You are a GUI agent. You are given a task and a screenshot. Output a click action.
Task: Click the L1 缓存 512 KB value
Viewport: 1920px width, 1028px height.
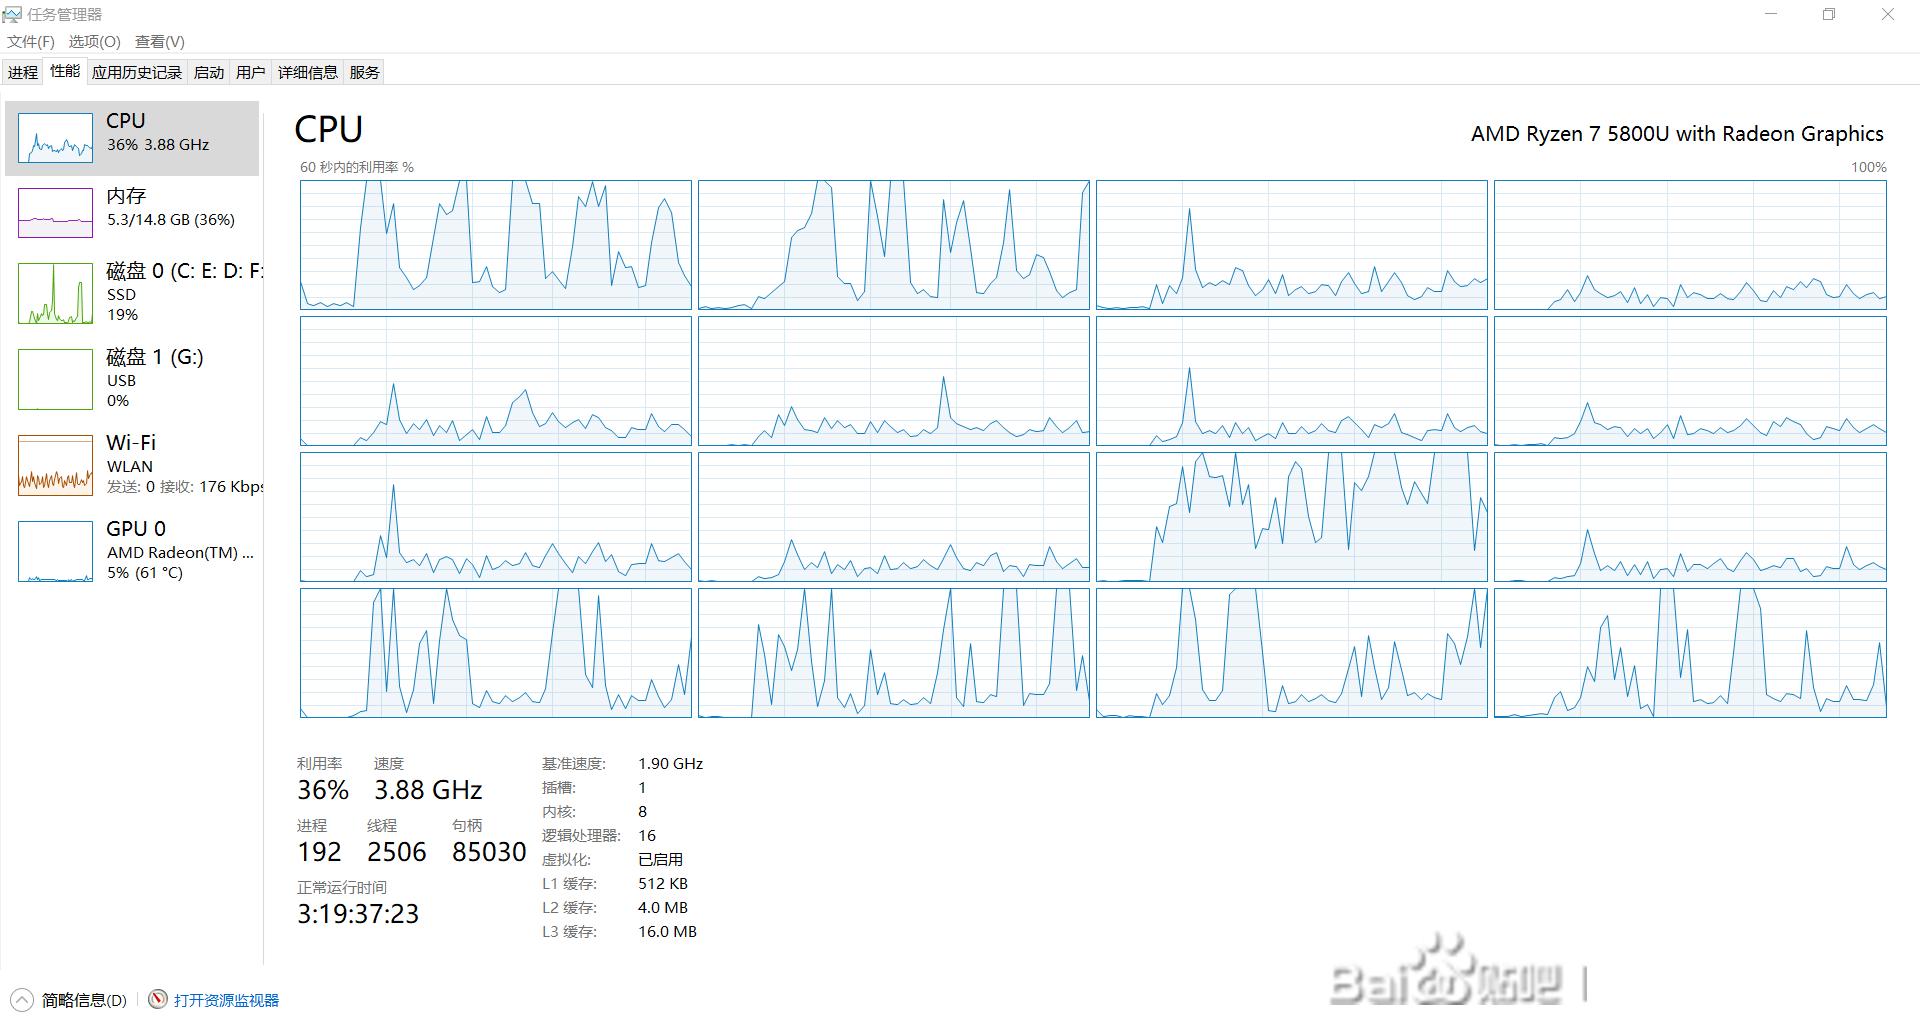663,883
